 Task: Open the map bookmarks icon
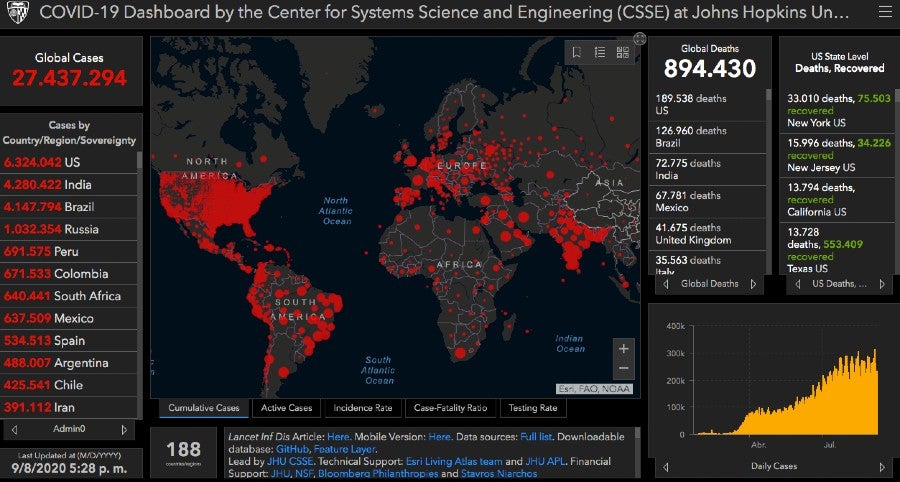click(x=577, y=53)
